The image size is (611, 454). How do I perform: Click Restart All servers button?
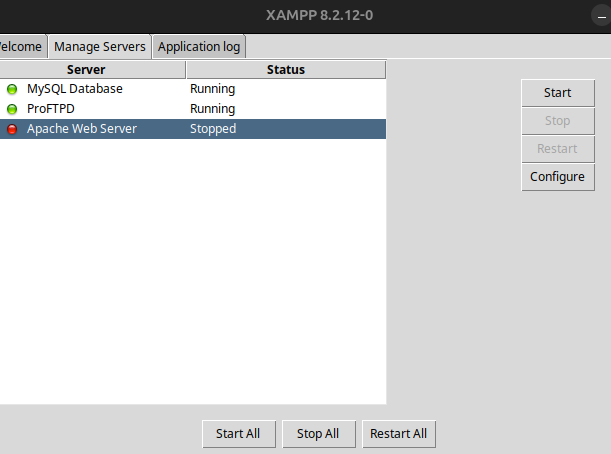click(399, 434)
